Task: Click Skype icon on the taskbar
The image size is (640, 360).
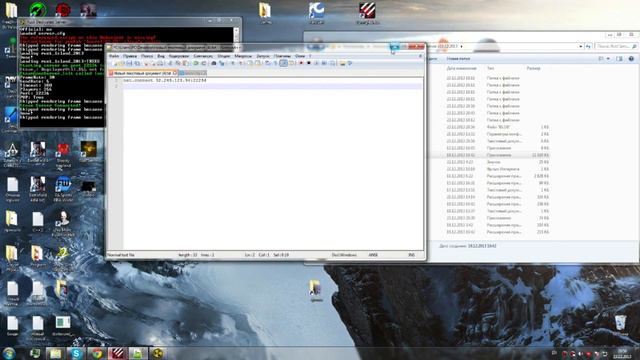Action: point(76,353)
